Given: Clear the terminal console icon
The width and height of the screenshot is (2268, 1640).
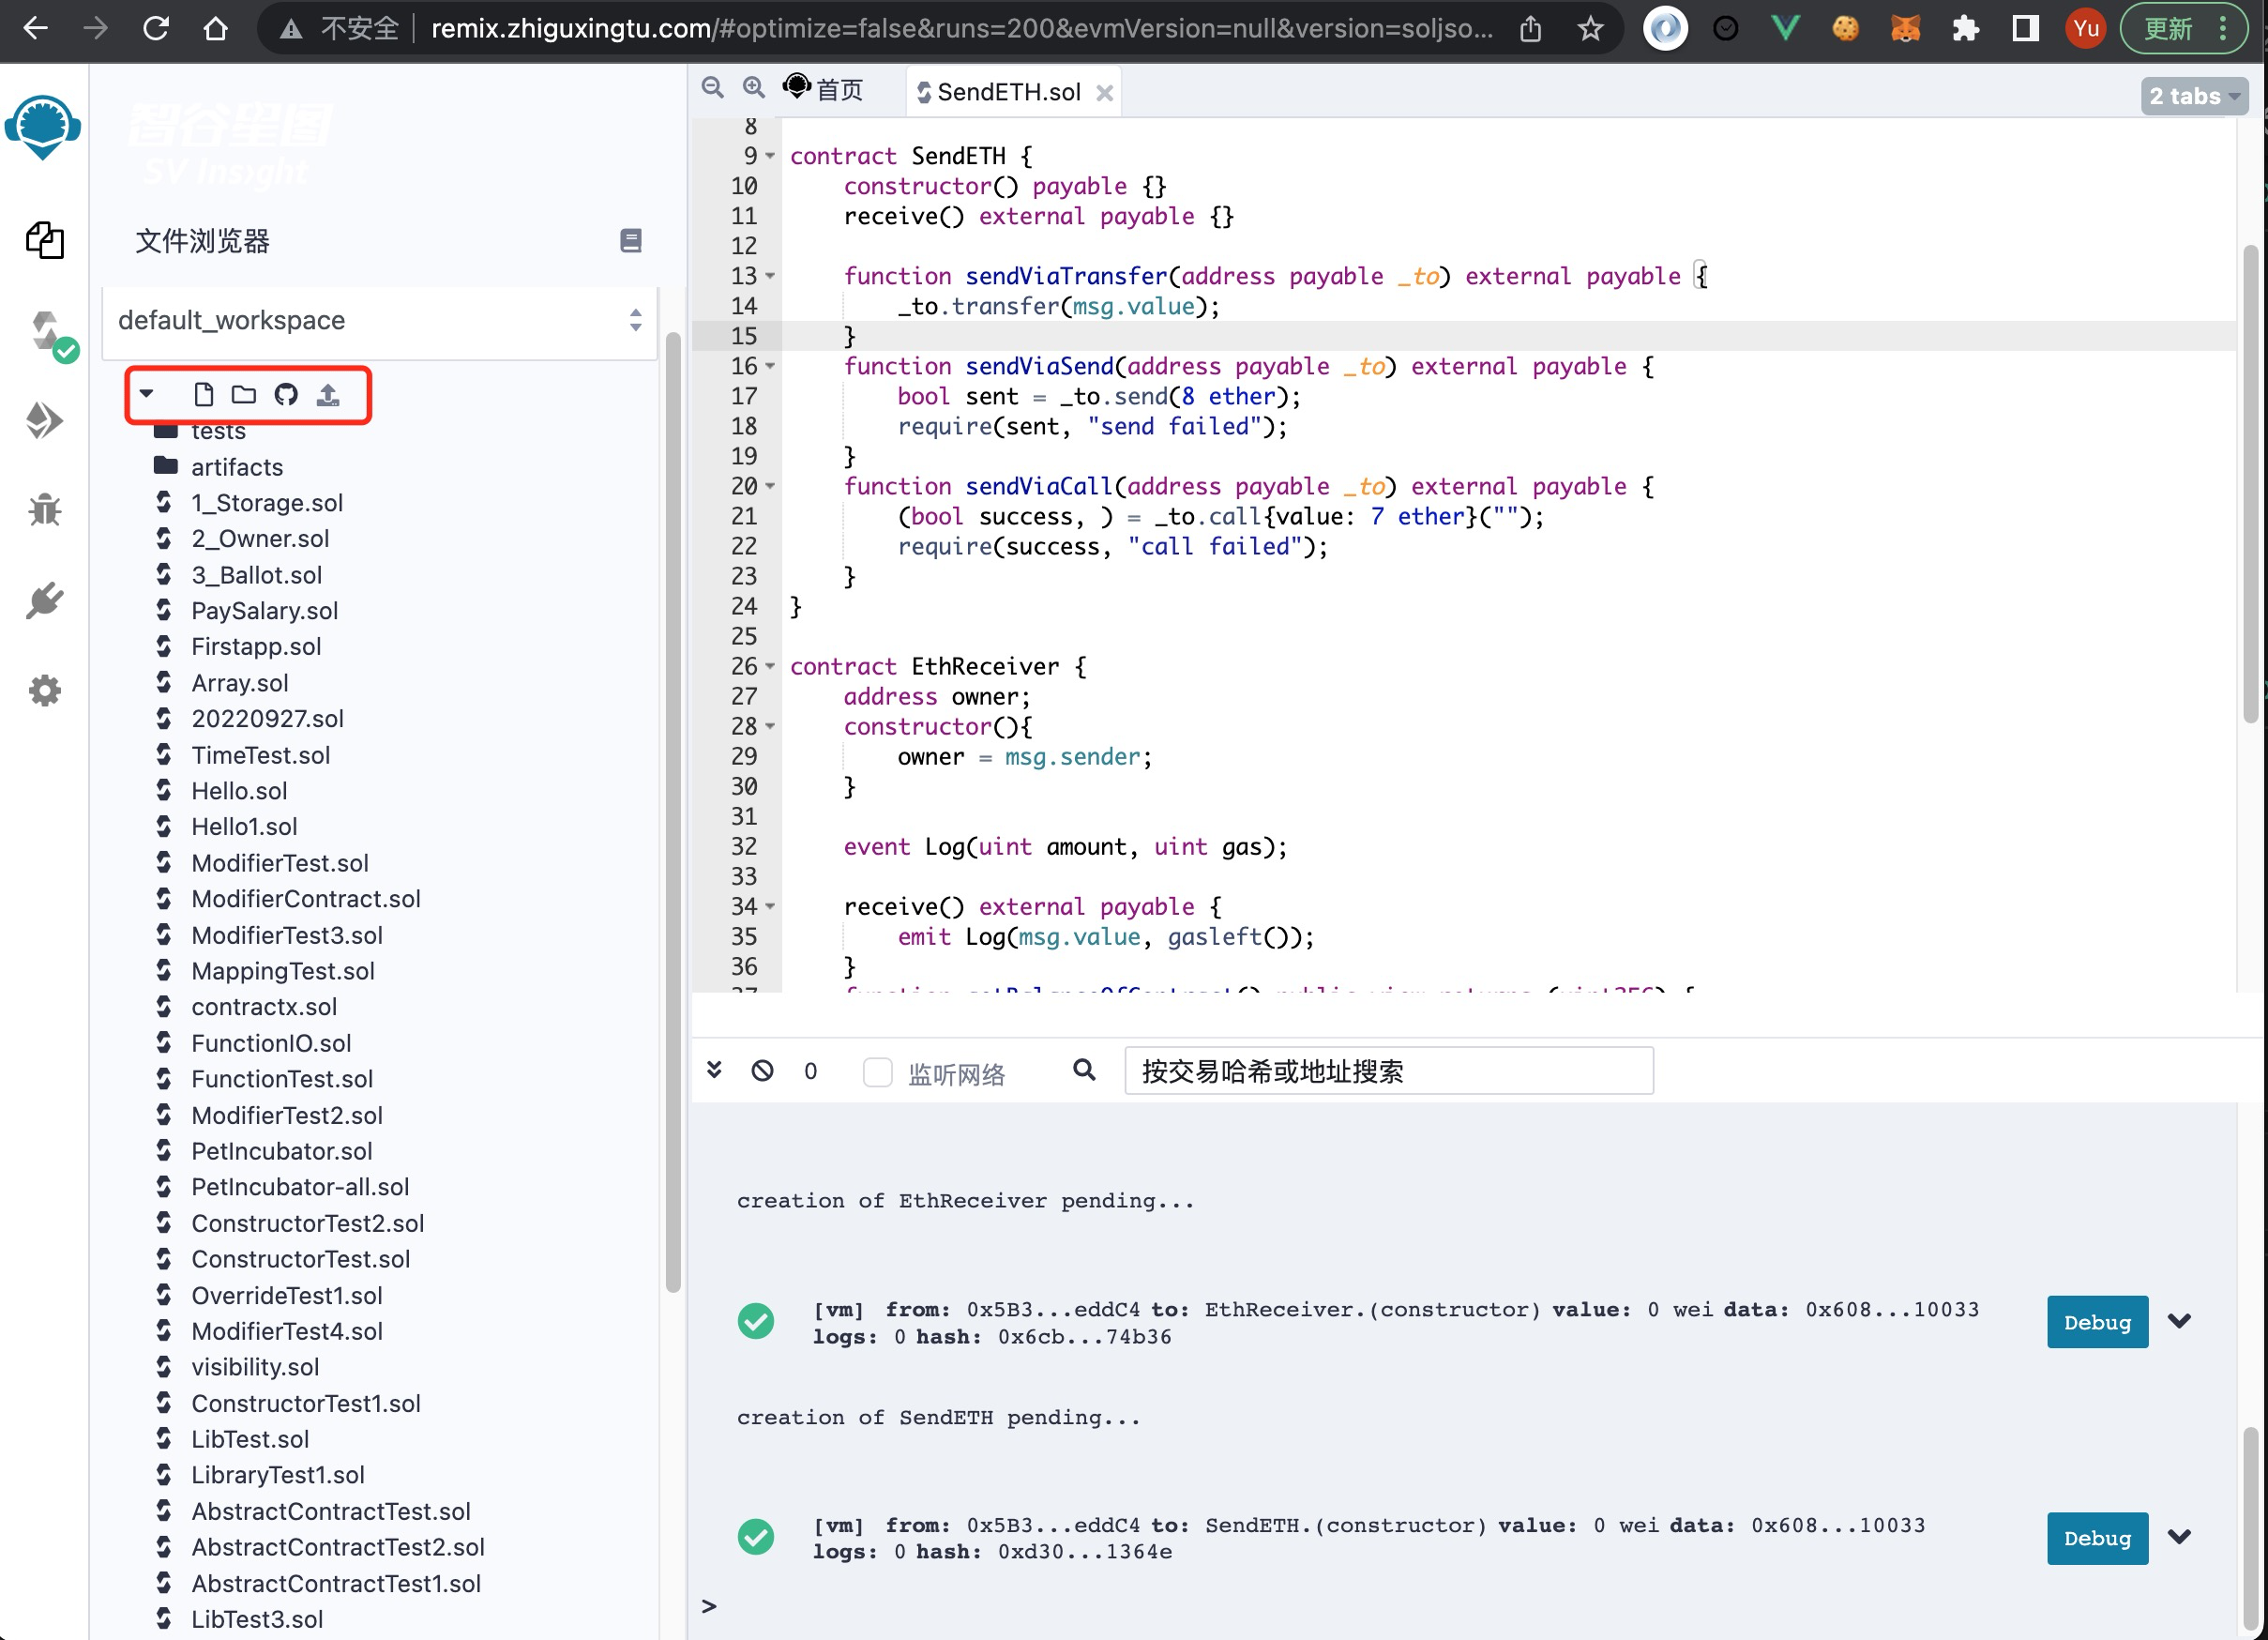Looking at the screenshot, I should 762,1071.
